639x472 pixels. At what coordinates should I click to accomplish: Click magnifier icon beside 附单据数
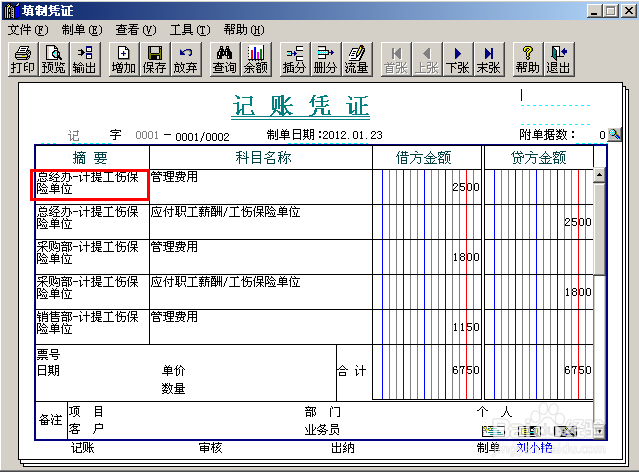[614, 134]
